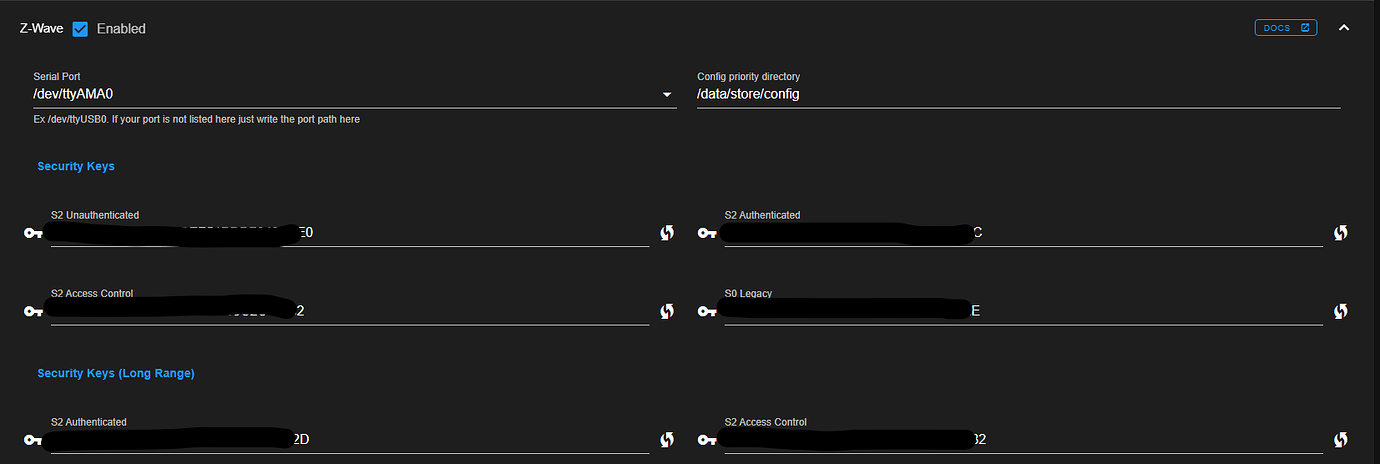Click key icon beside S2 Unauthenticated field
1380x464 pixels.
pos(34,233)
